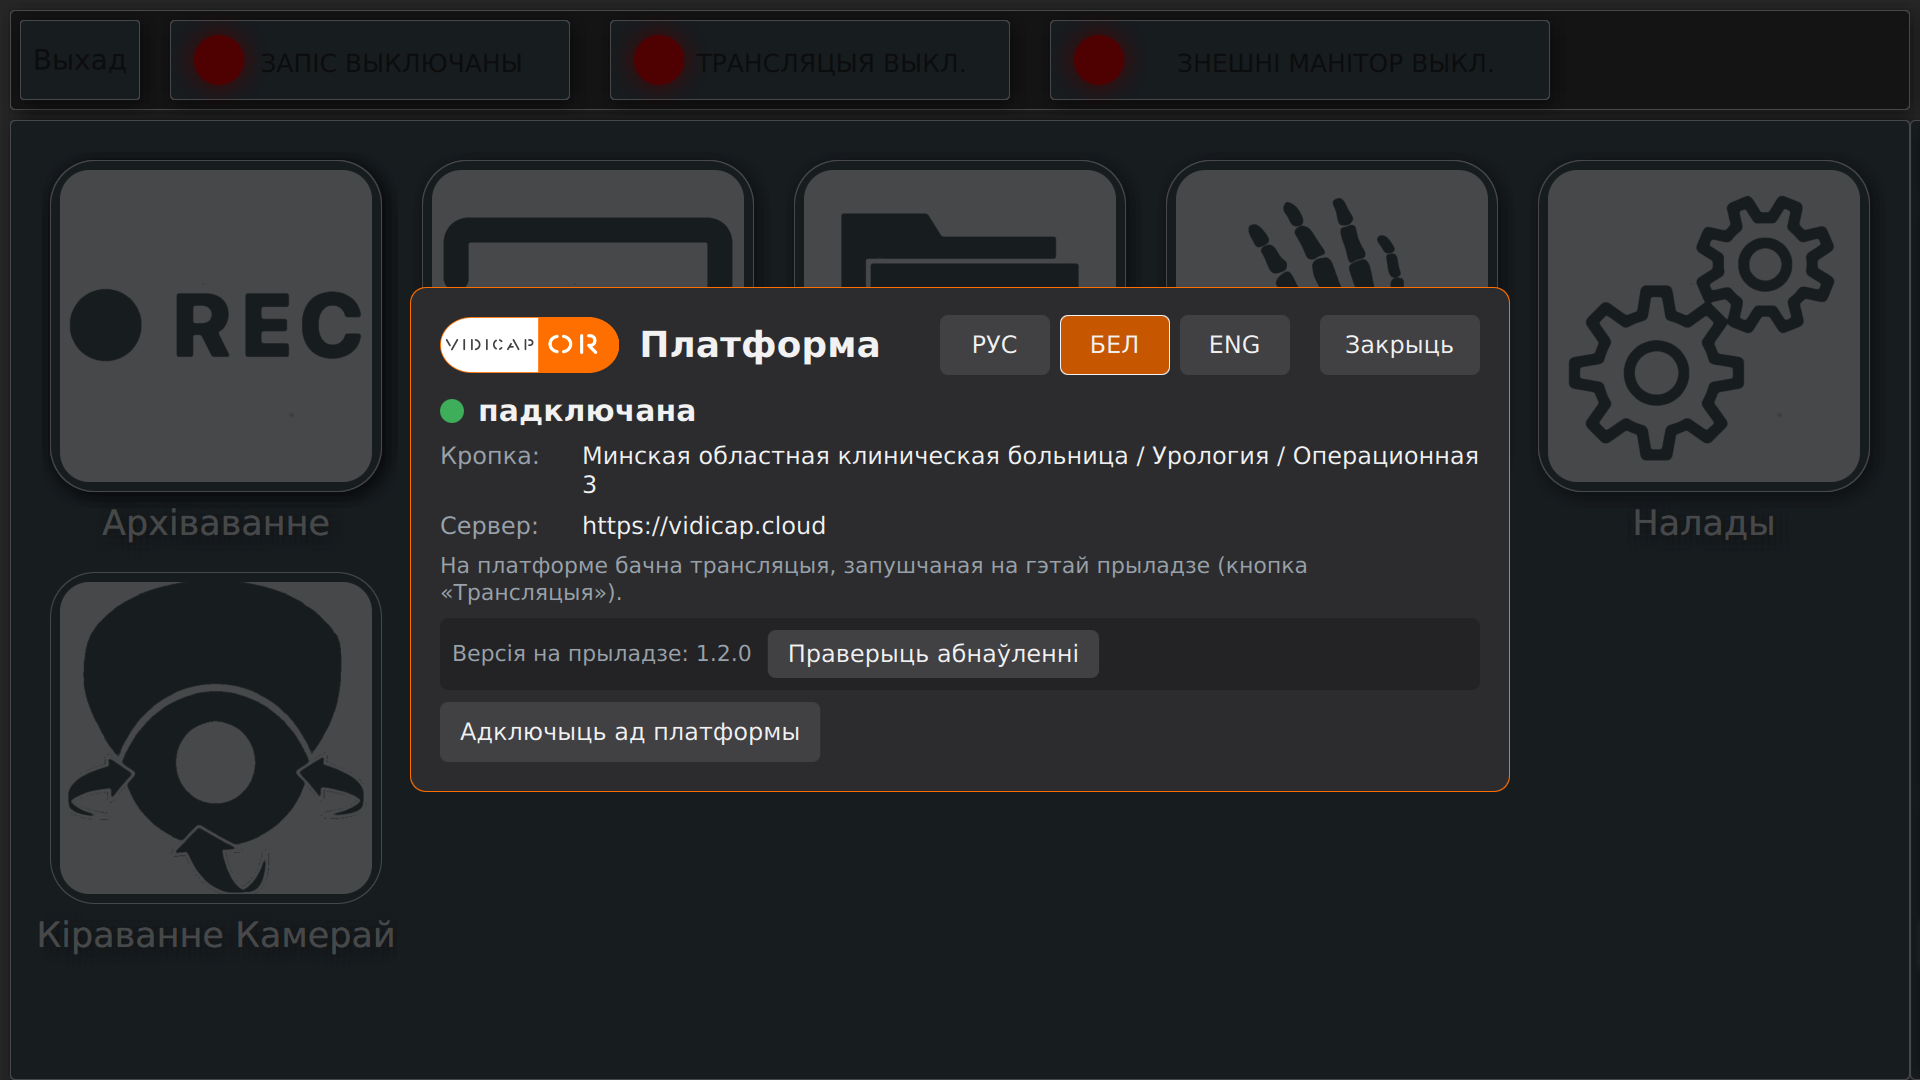Image resolution: width=1920 pixels, height=1080 pixels.
Task: Toggle ЗНЕШНІ МАНІТОР ВЫКЛ. external monitor
Action: pos(1300,60)
